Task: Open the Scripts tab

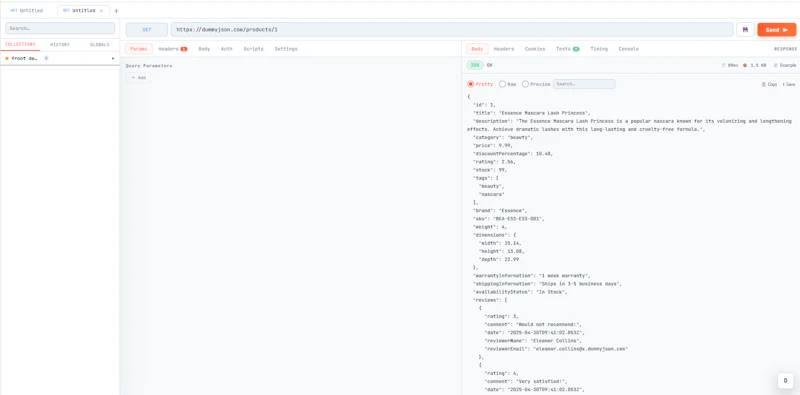Action: (254, 49)
